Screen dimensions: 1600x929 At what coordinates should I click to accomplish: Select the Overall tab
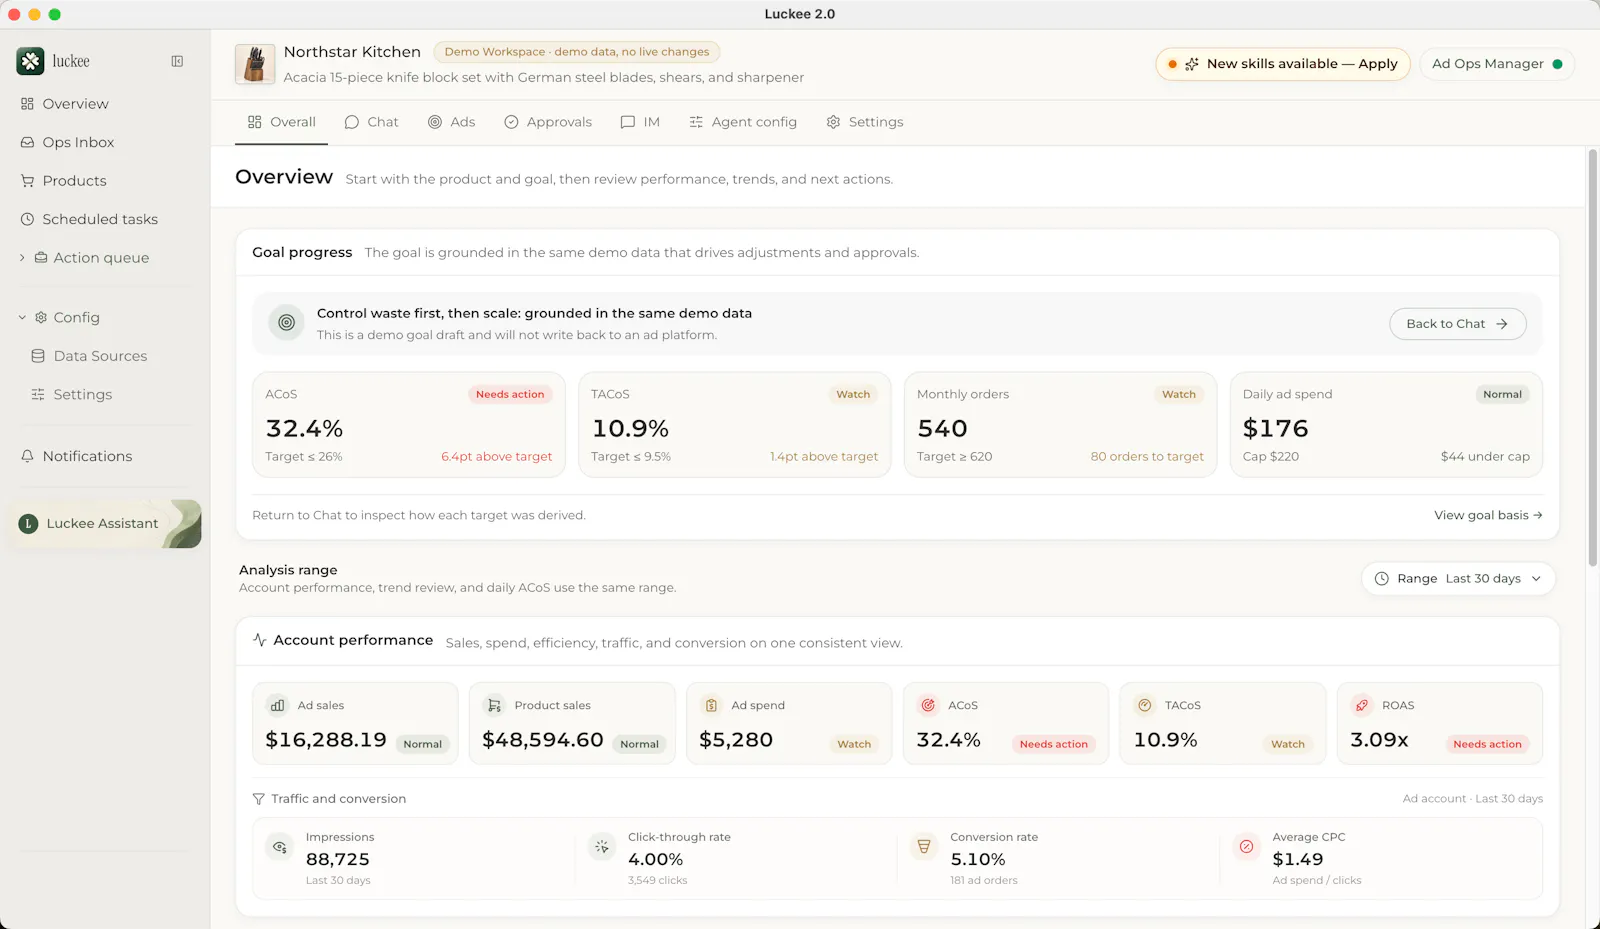coord(282,122)
